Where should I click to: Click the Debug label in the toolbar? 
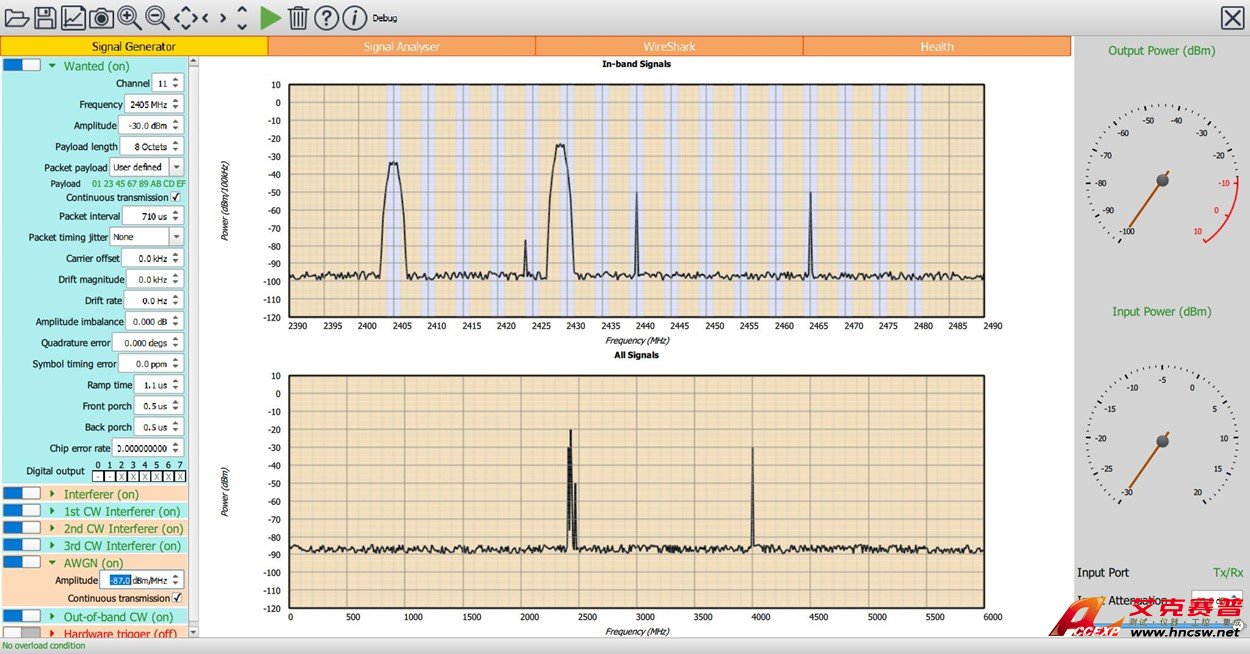(385, 18)
